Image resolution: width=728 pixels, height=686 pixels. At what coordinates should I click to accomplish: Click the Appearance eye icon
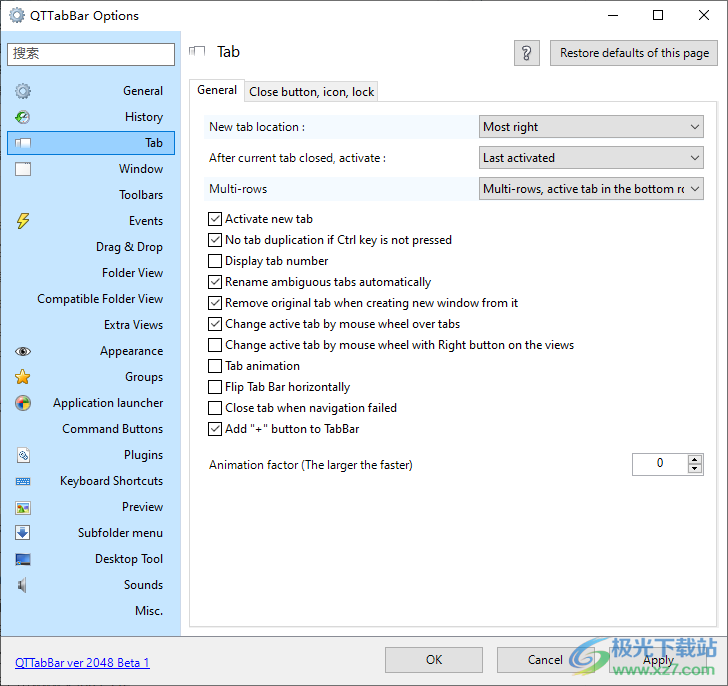point(23,351)
